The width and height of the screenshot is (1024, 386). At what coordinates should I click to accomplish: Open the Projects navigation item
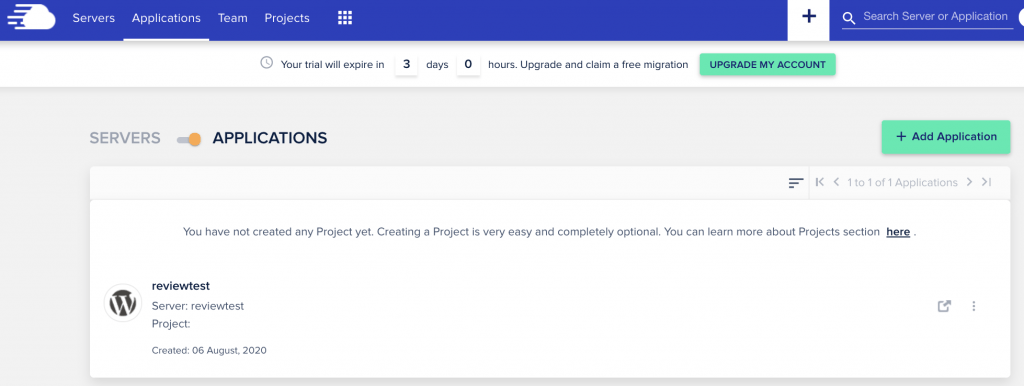tap(287, 18)
